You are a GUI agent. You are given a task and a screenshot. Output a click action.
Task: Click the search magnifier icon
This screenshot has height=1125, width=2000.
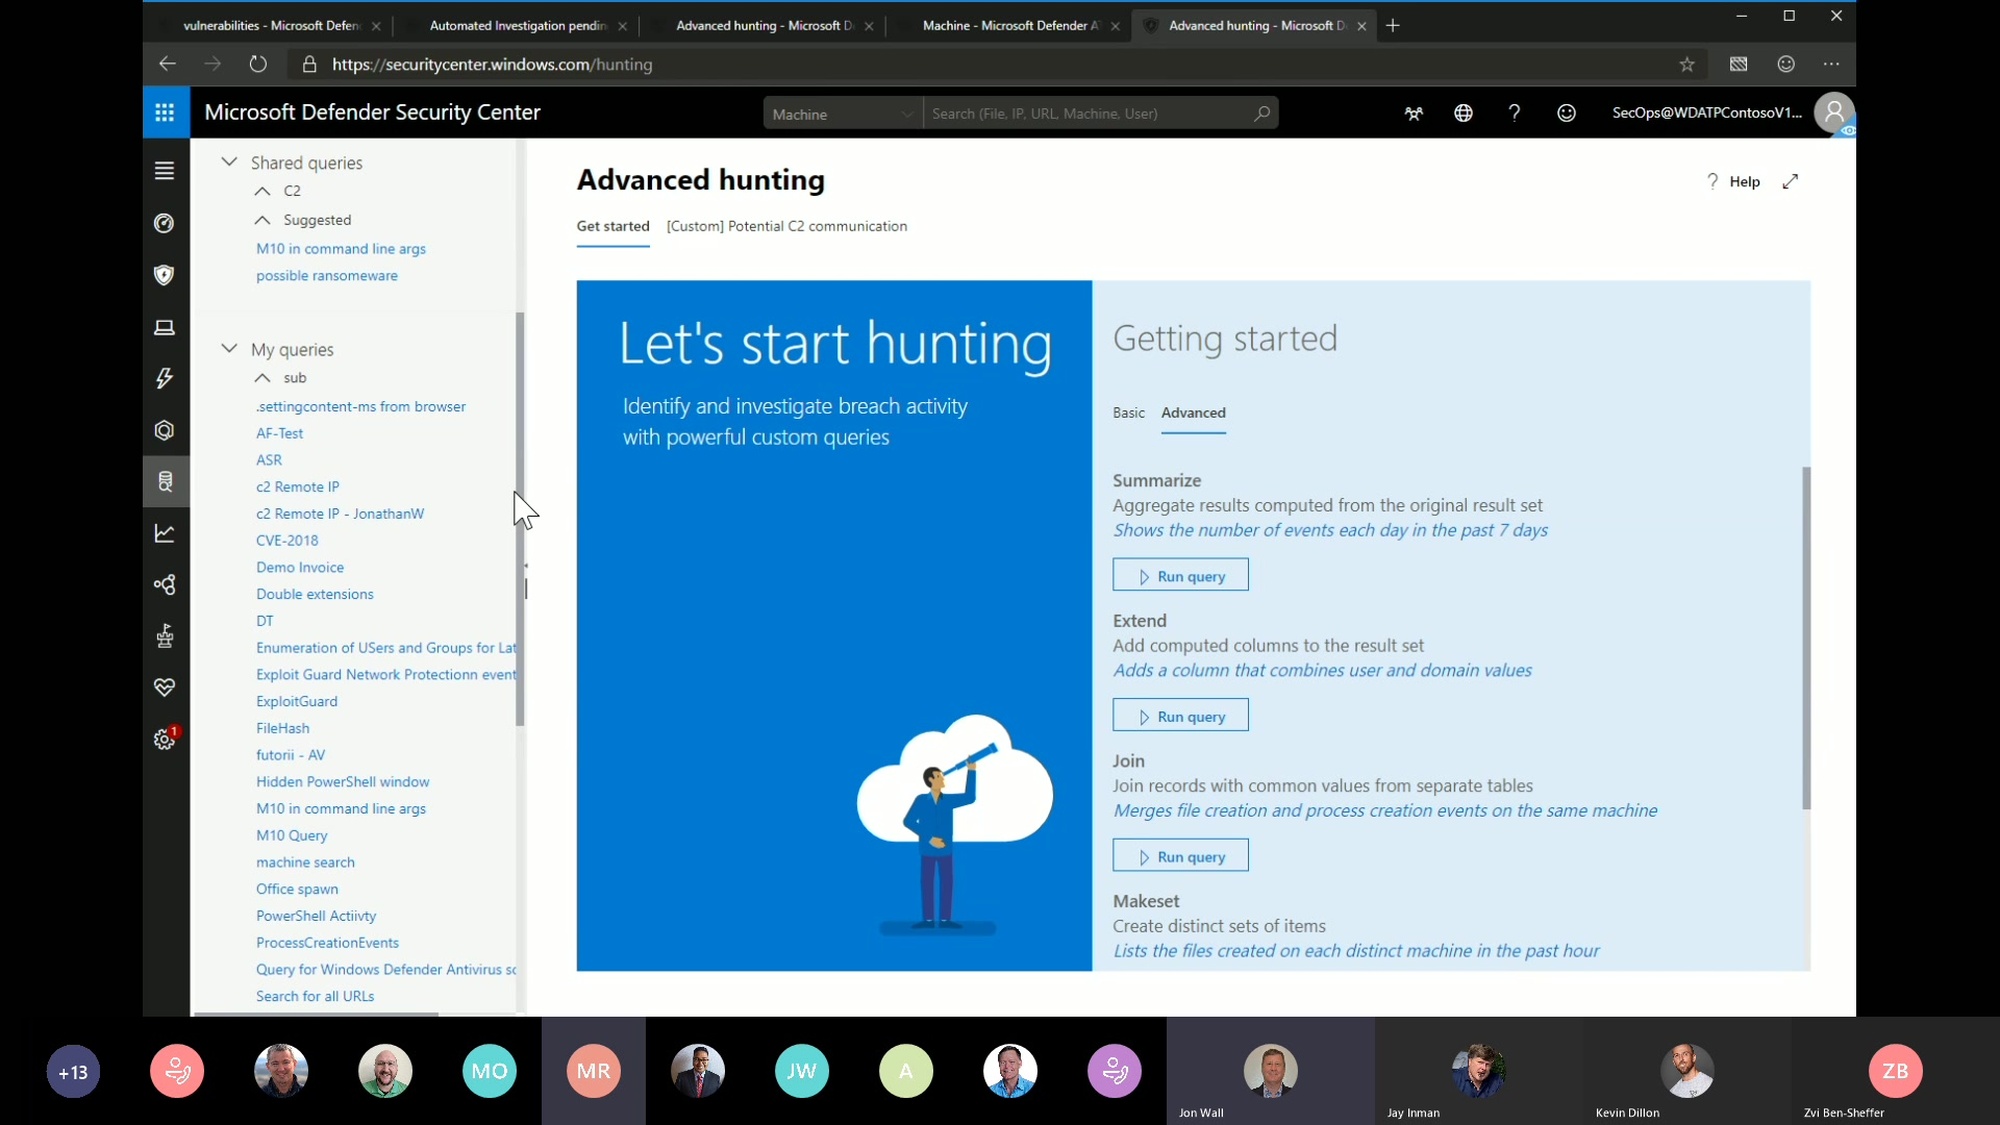pyautogui.click(x=1262, y=113)
